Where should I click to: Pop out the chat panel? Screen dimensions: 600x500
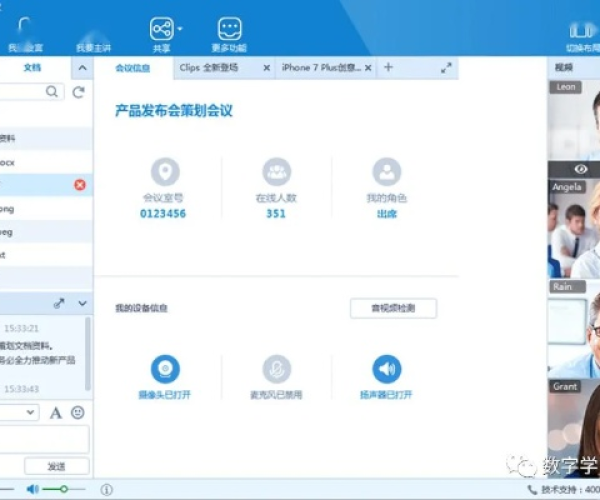pyautogui.click(x=59, y=303)
